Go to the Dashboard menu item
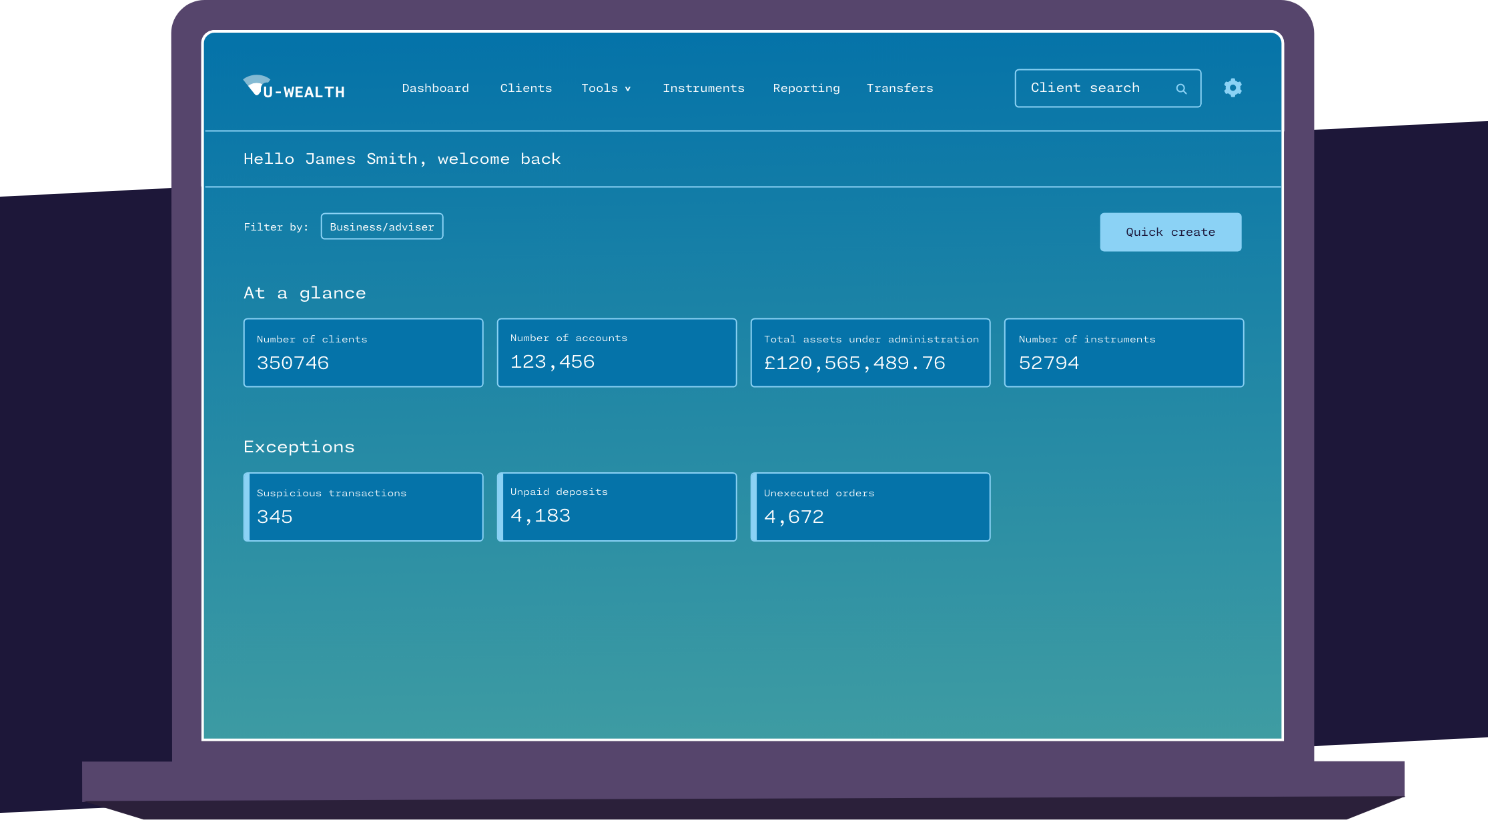 [435, 88]
